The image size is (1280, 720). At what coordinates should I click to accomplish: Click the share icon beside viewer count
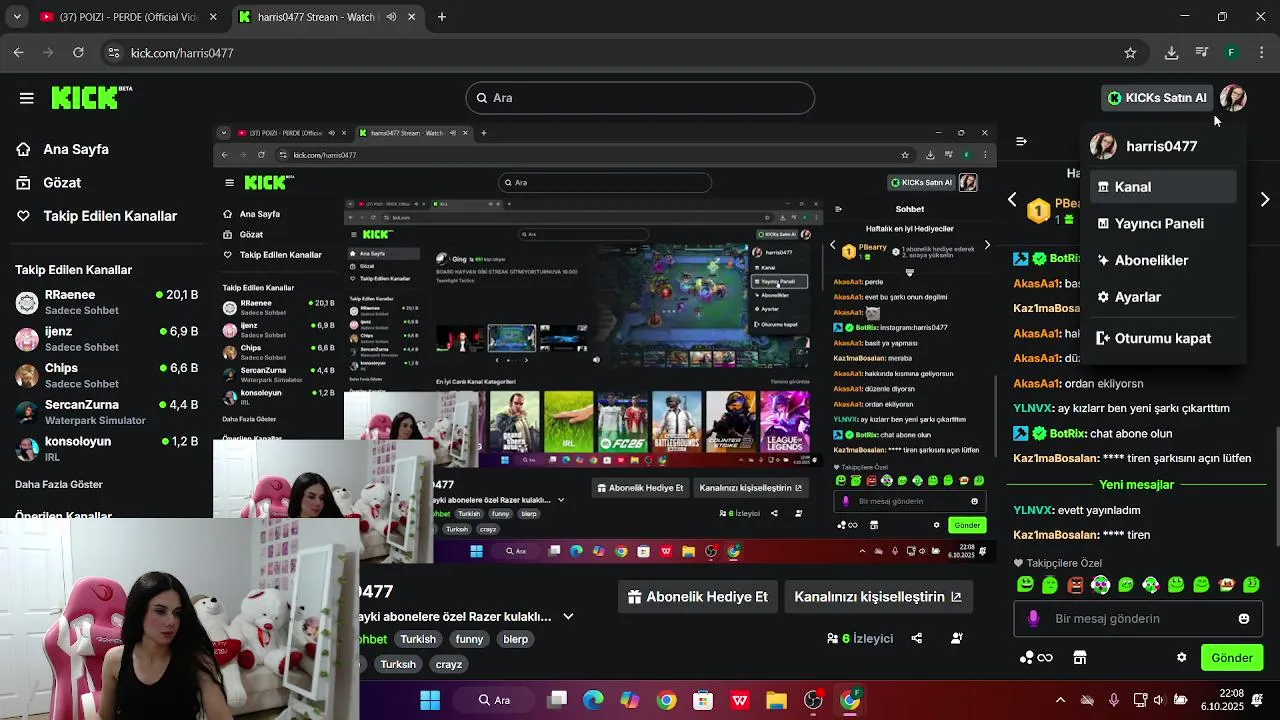(917, 638)
